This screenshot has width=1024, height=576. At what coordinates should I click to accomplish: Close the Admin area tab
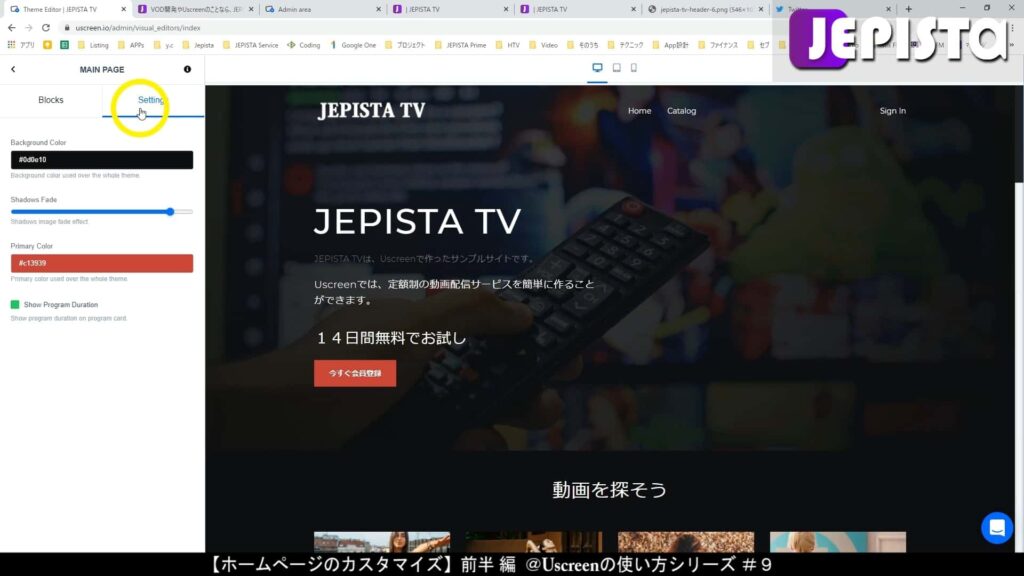point(378,9)
